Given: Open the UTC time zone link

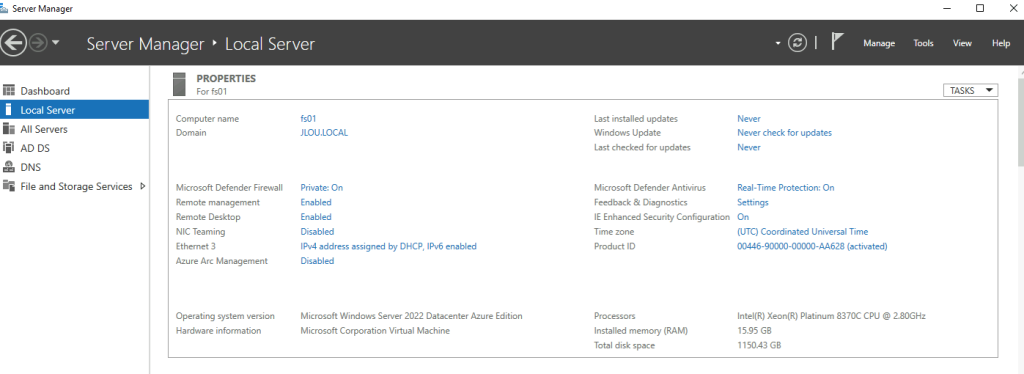Looking at the screenshot, I should pyautogui.click(x=803, y=232).
